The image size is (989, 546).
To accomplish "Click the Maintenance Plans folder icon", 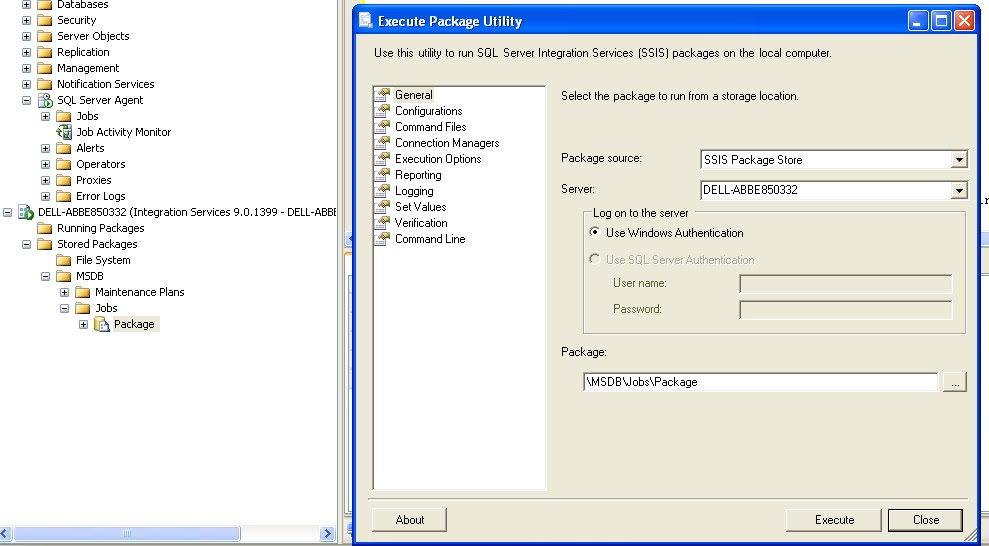I will 82,292.
